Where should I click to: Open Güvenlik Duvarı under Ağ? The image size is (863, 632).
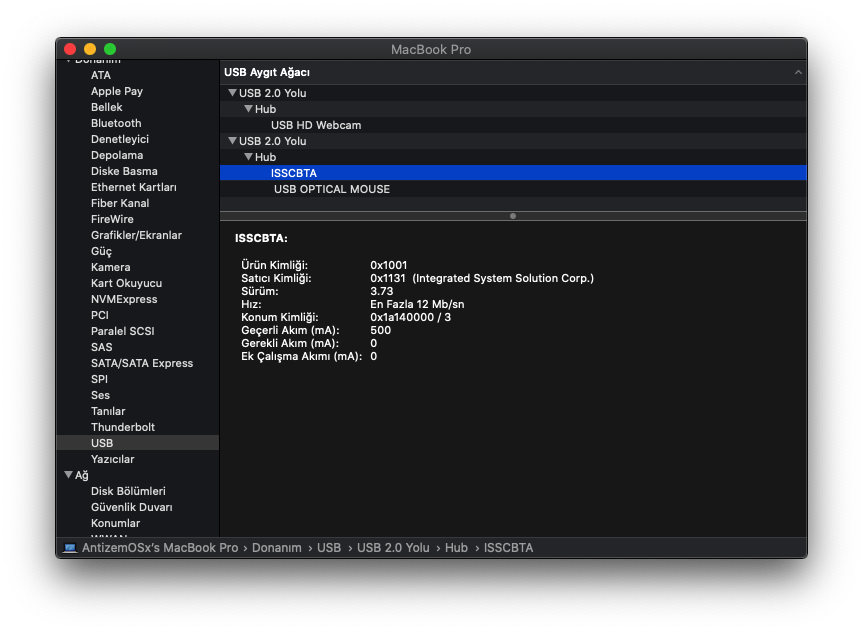131,507
